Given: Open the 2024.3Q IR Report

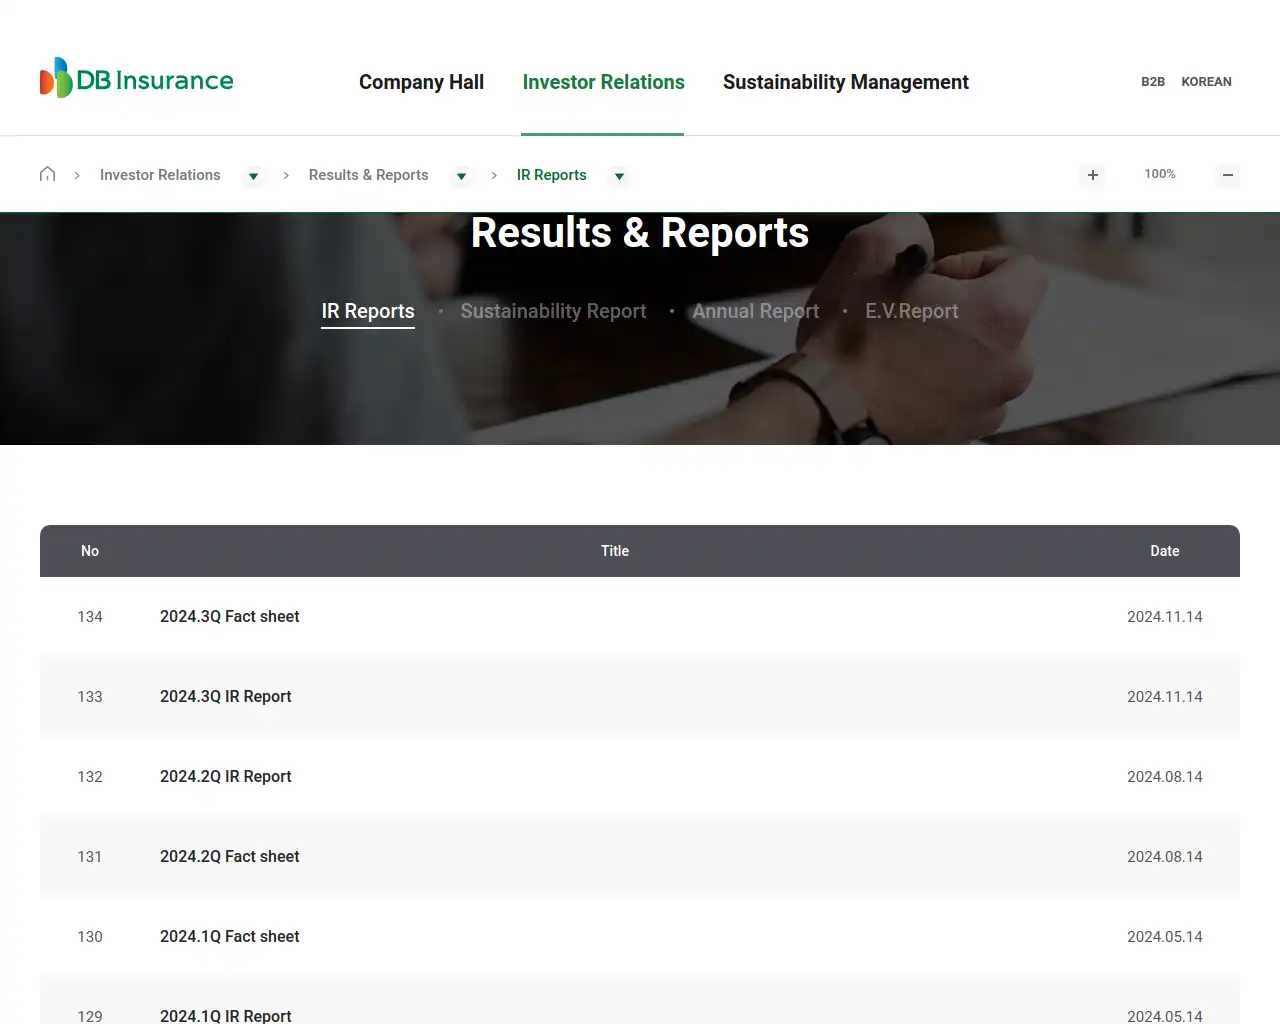Looking at the screenshot, I should [x=225, y=696].
